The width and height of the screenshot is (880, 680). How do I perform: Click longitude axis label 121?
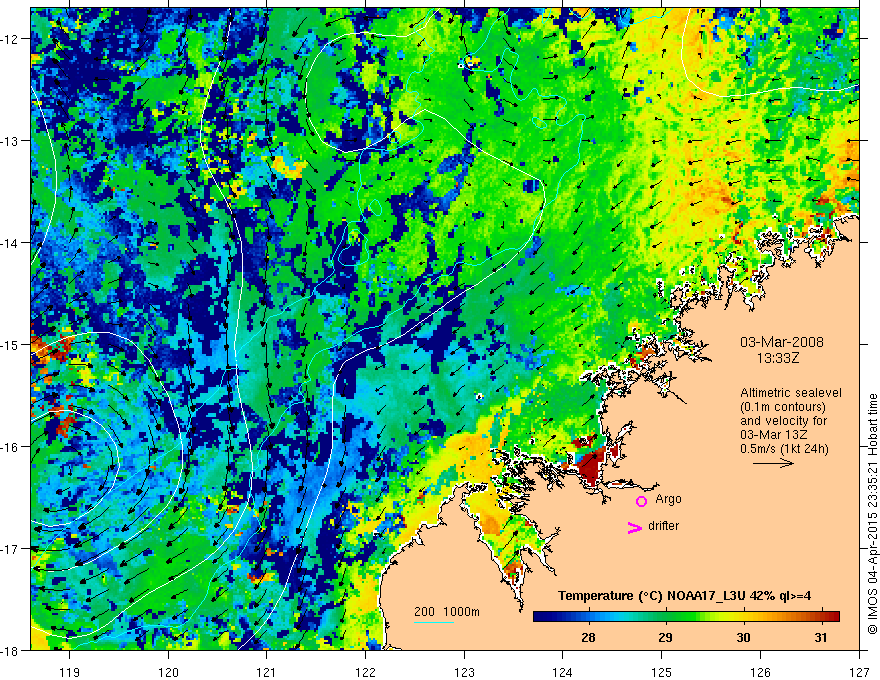(267, 672)
